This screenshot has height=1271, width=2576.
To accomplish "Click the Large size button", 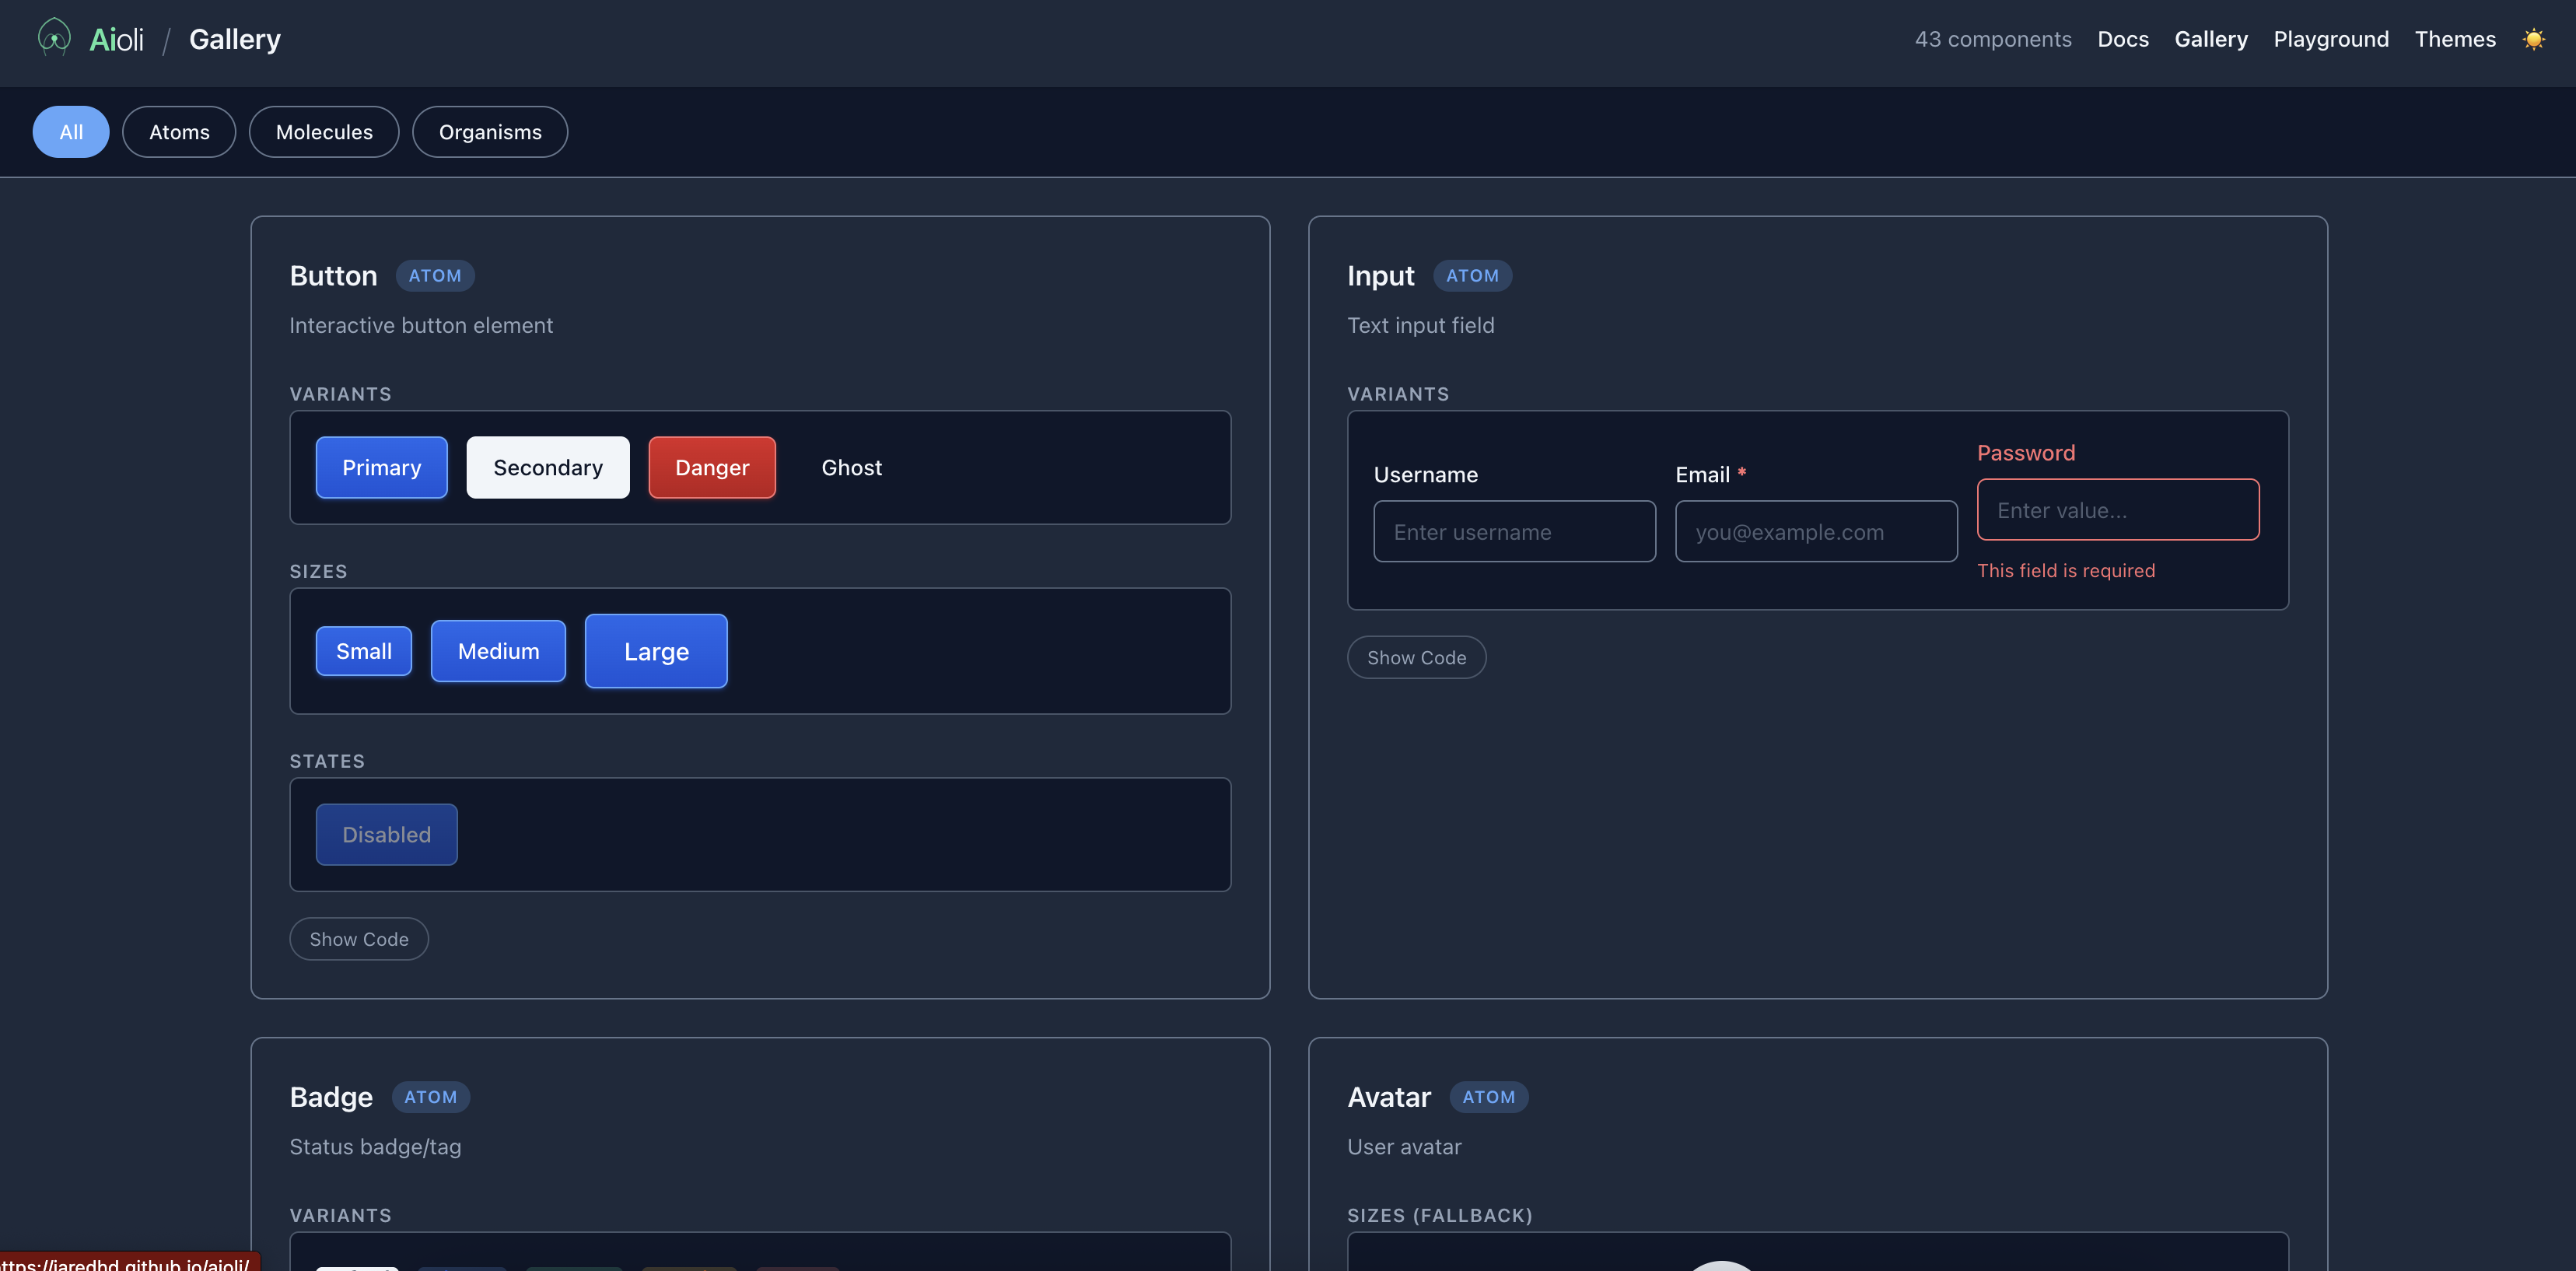I will coord(656,651).
